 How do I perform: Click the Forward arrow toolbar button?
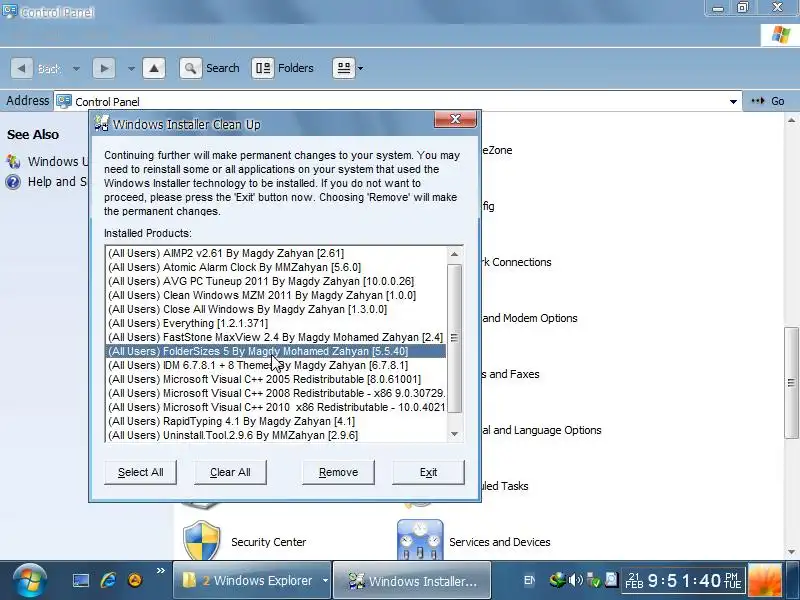pyautogui.click(x=104, y=68)
